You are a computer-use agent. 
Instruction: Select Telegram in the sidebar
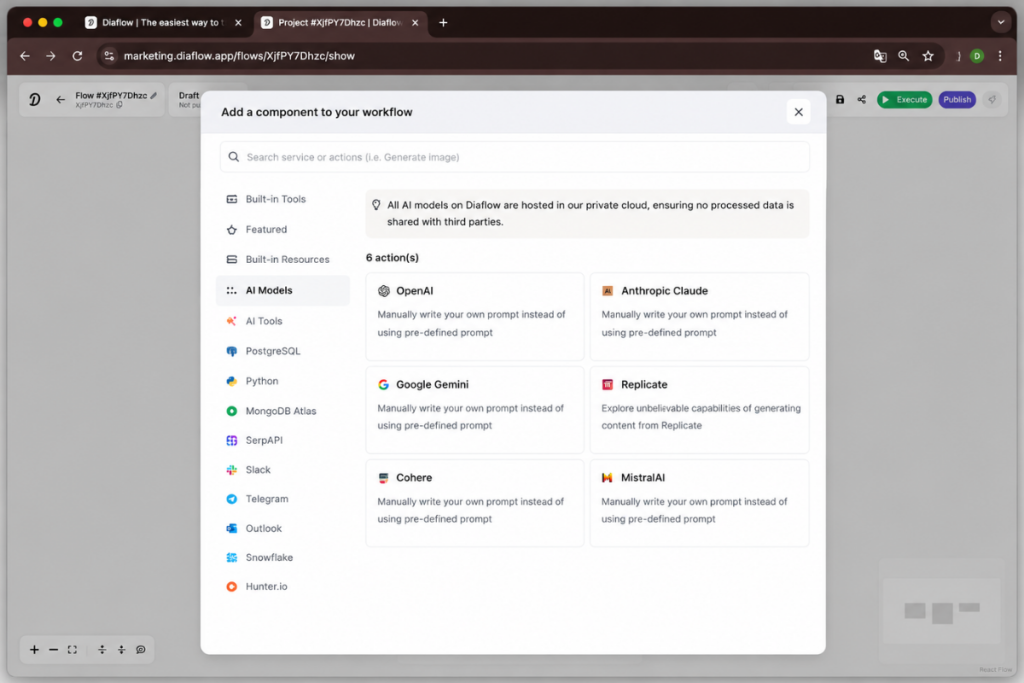tap(283, 499)
